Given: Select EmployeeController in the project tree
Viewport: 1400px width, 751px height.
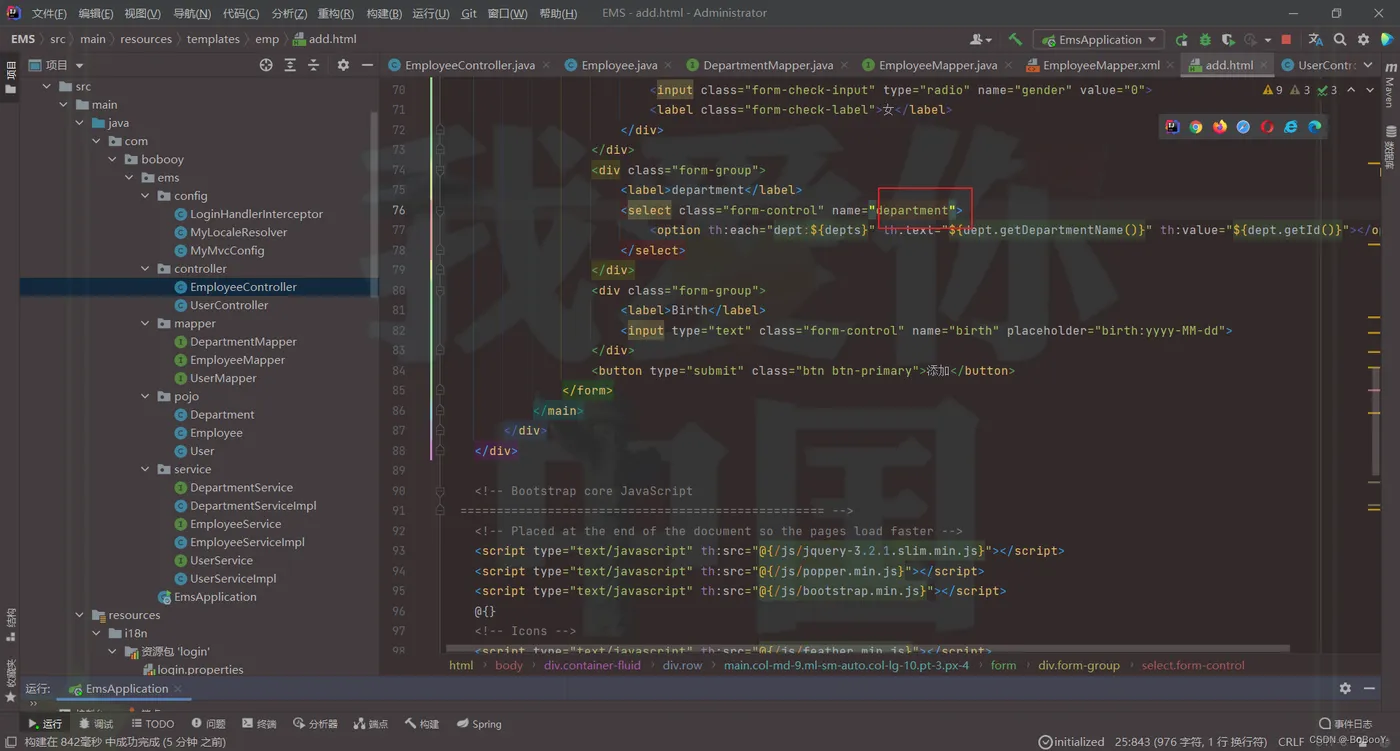Looking at the screenshot, I should (243, 287).
